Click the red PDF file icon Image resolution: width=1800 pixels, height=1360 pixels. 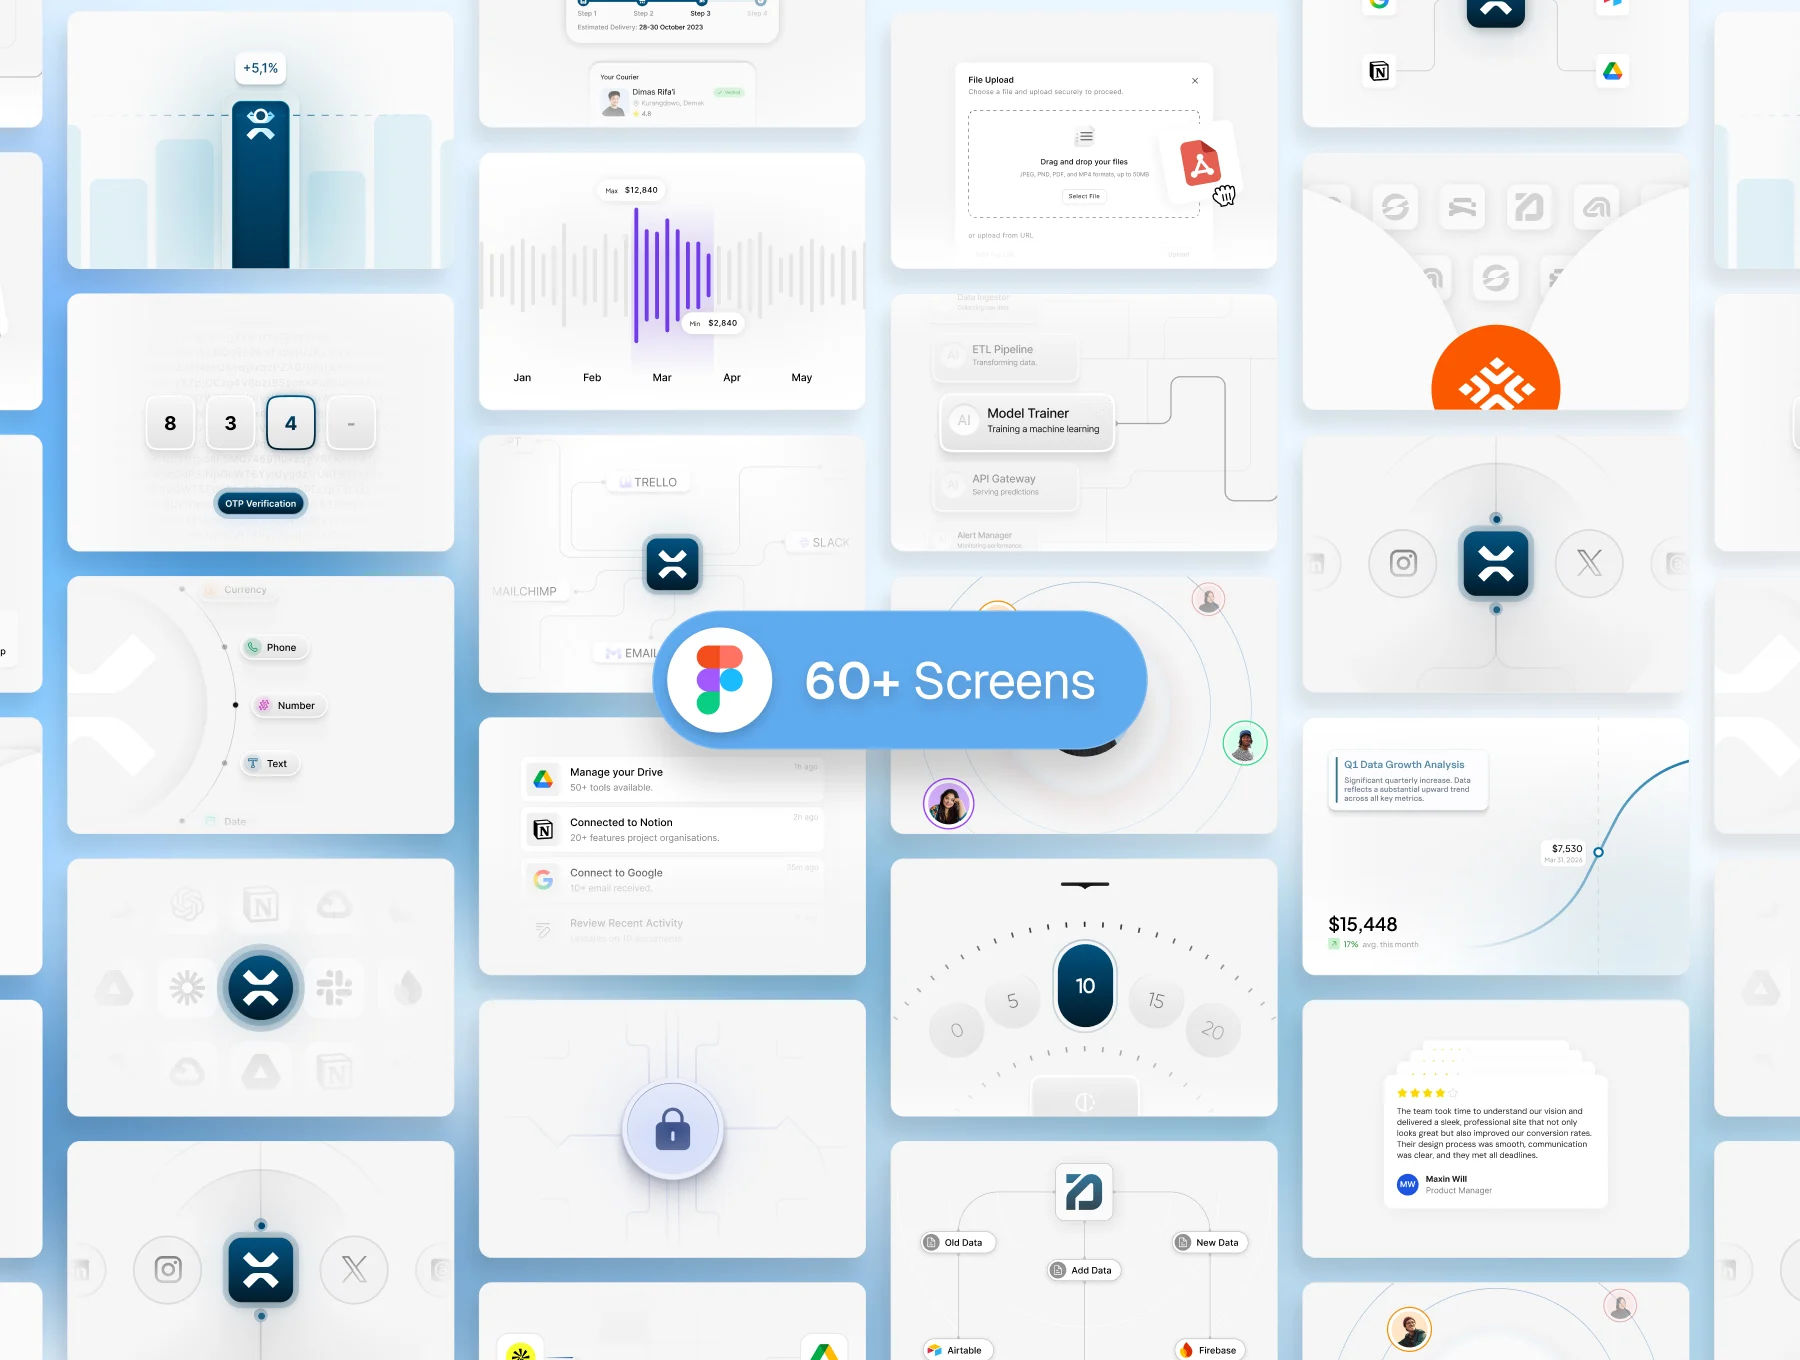pyautogui.click(x=1200, y=163)
